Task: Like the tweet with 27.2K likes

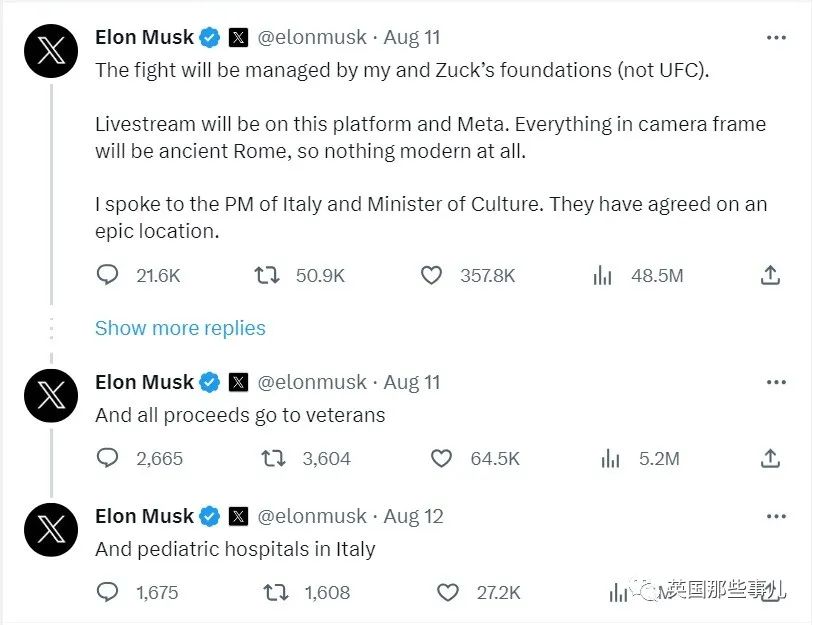Action: (447, 592)
